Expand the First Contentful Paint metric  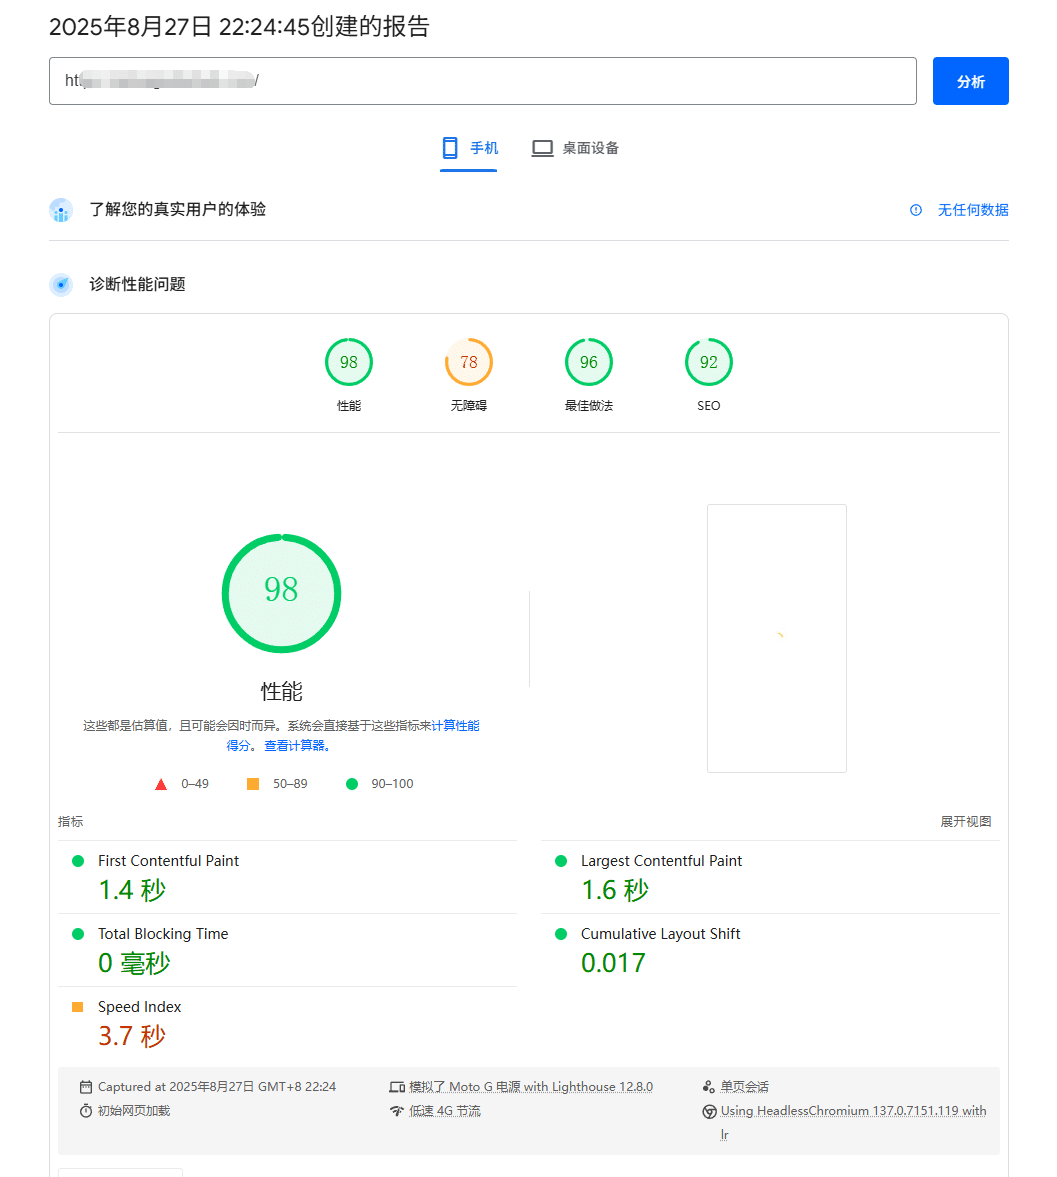click(168, 861)
